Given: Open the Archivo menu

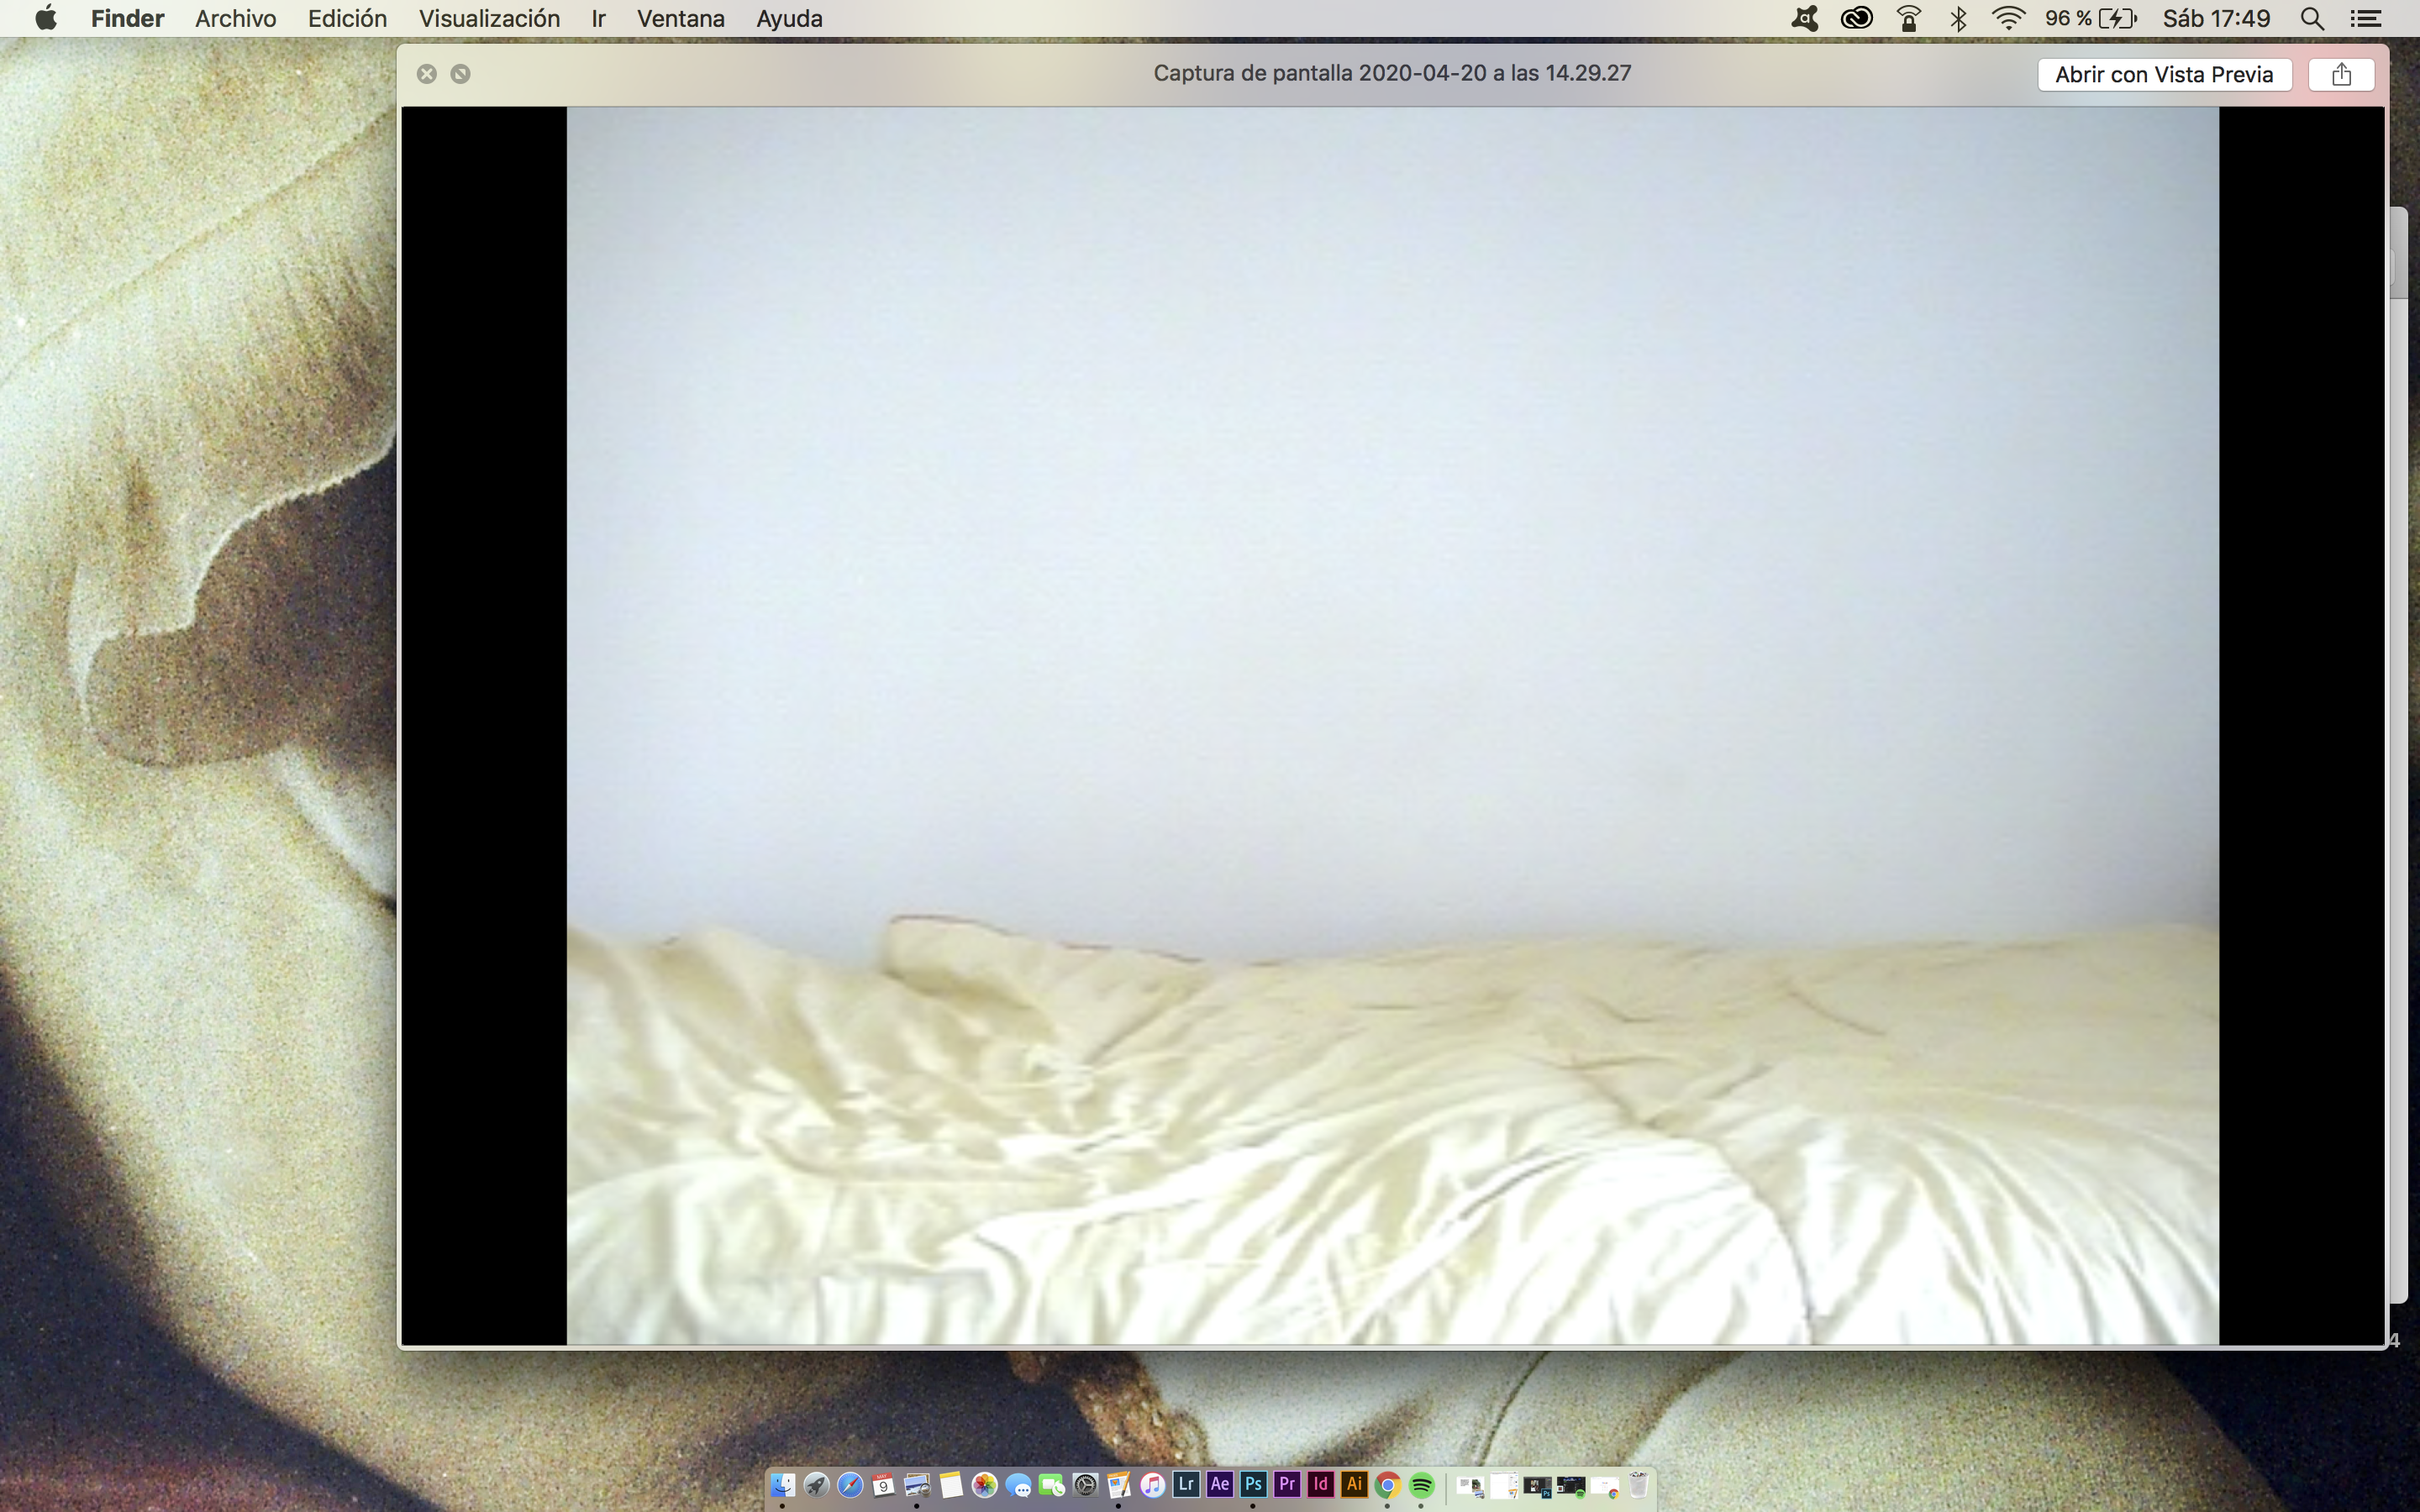Looking at the screenshot, I should tap(235, 18).
